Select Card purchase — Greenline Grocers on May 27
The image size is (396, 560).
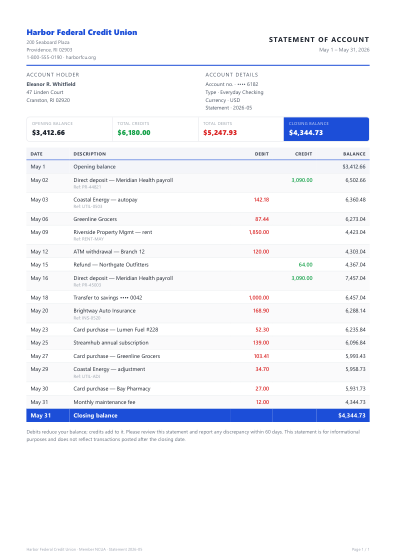point(117,356)
